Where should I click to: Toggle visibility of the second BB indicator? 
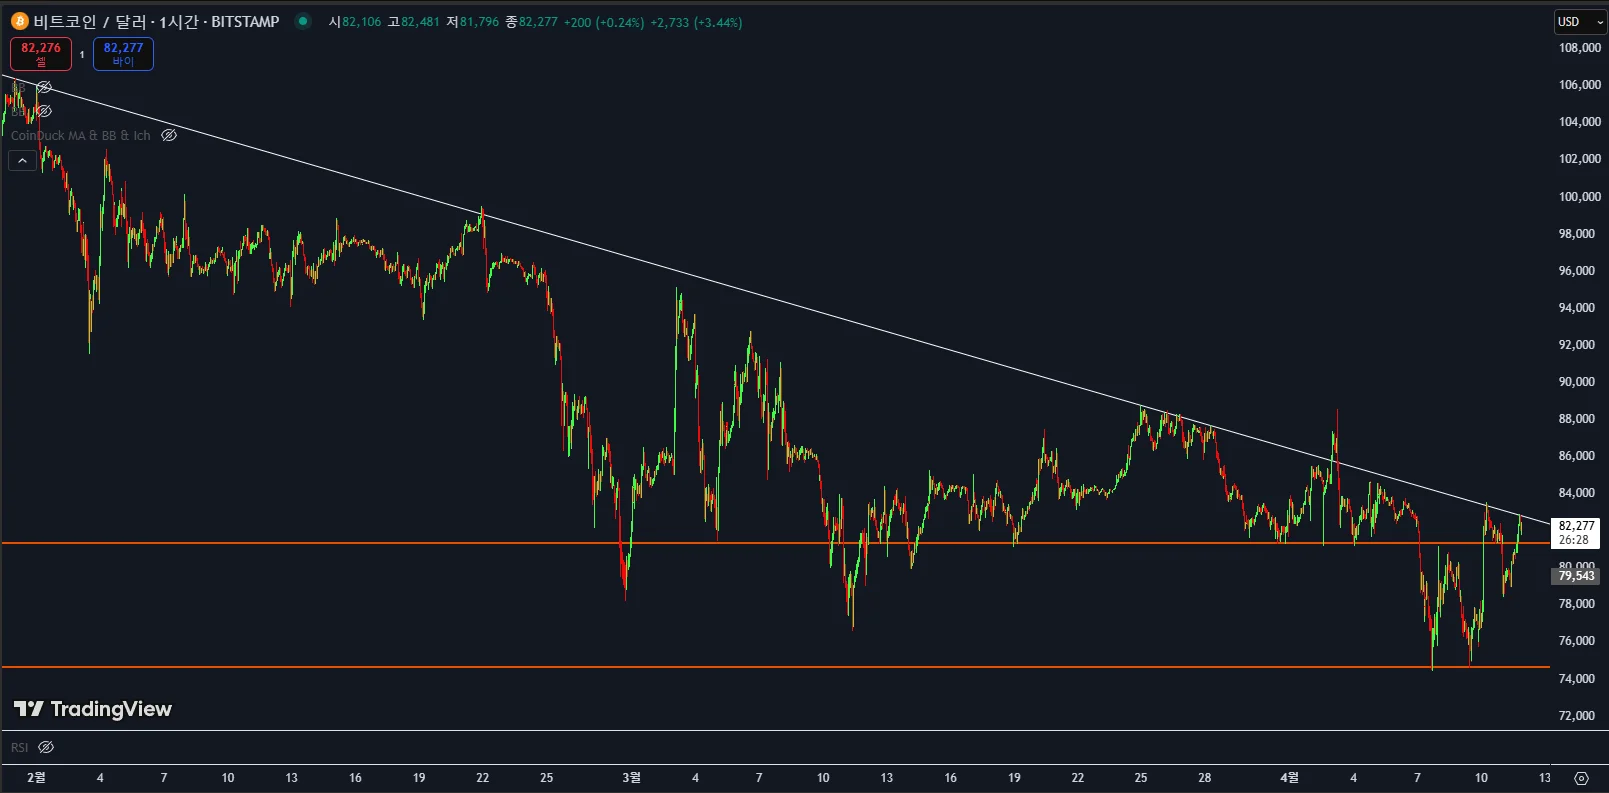coord(44,111)
